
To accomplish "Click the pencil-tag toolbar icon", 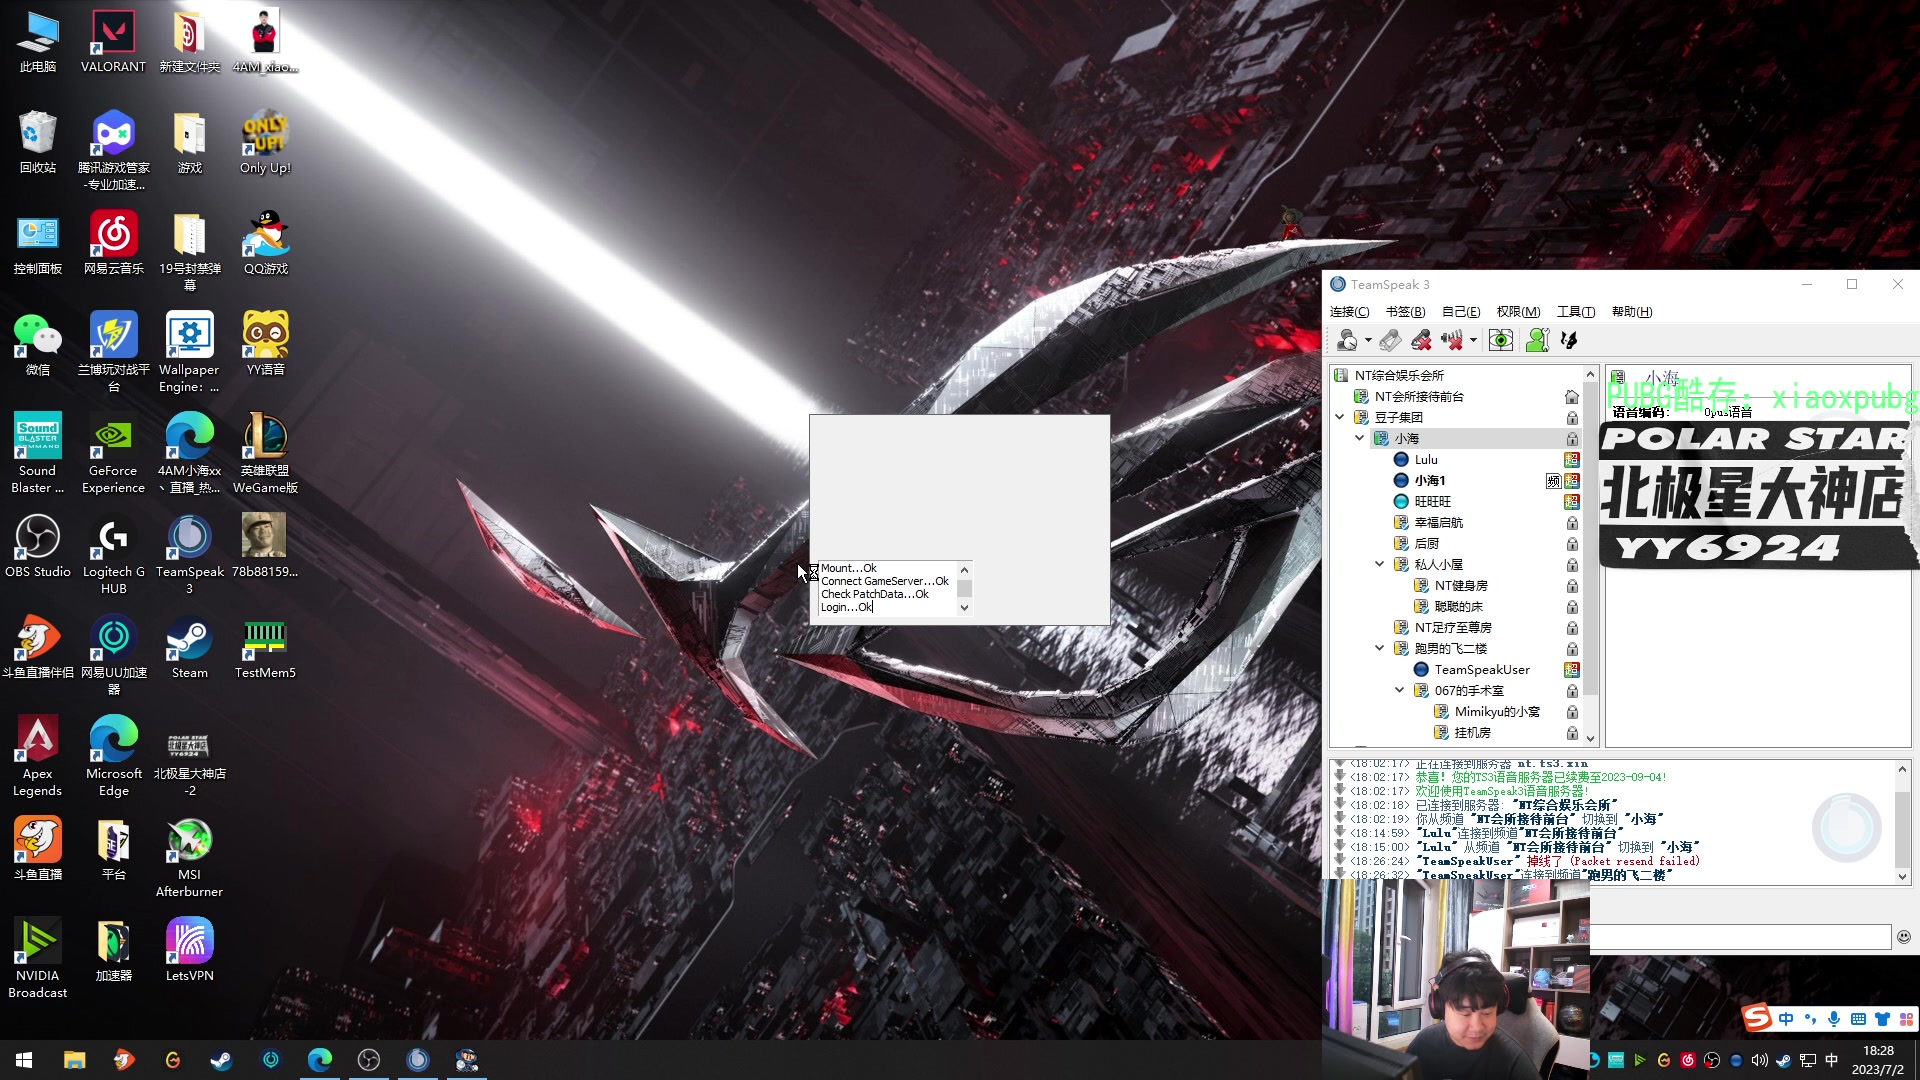I will point(1390,340).
